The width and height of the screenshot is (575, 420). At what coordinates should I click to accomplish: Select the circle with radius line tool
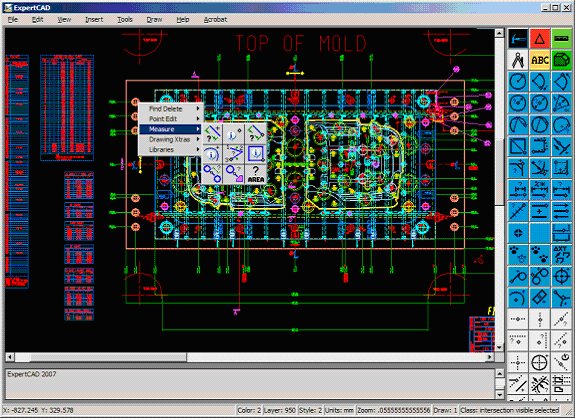pos(518,82)
